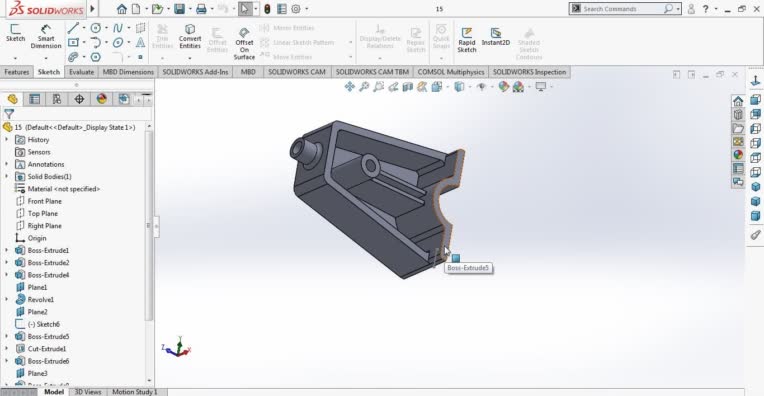Expand the Solid Bodies(1) node
This screenshot has width=764, height=396.
click(7, 176)
